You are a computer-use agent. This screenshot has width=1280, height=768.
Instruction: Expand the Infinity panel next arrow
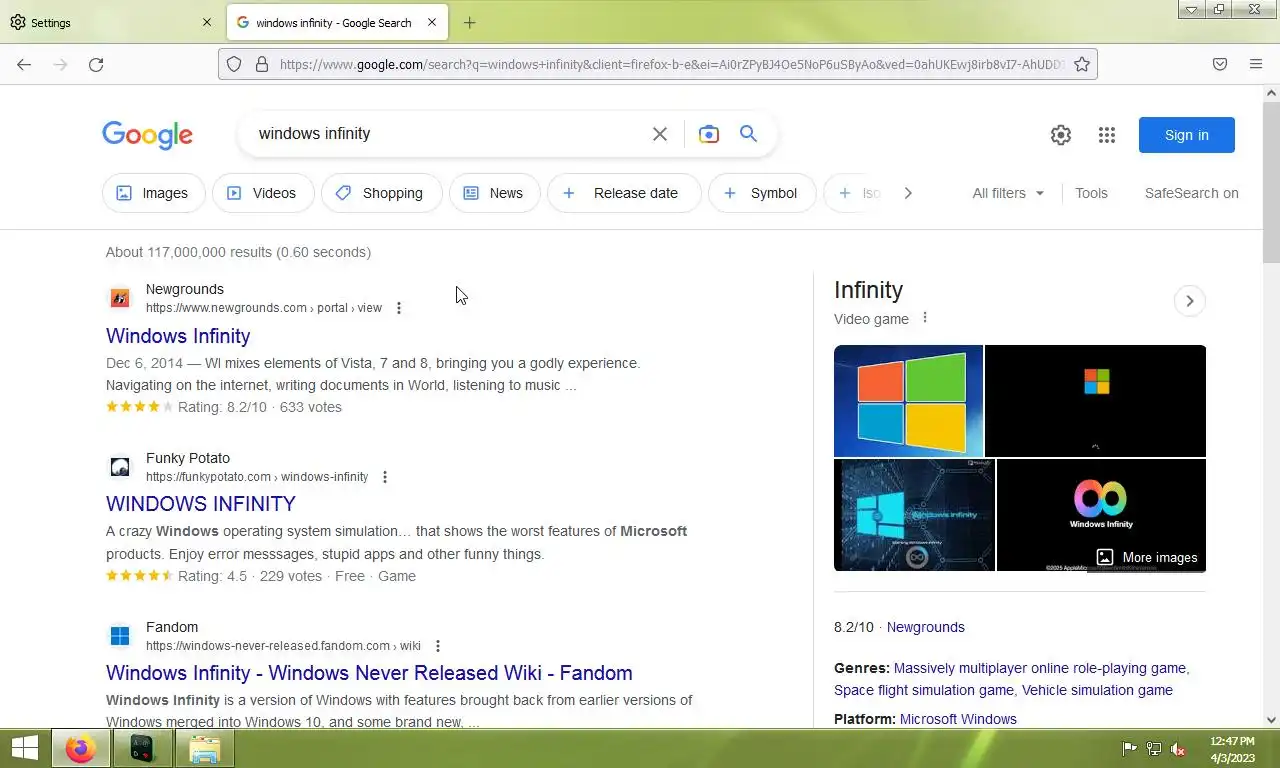1189,301
